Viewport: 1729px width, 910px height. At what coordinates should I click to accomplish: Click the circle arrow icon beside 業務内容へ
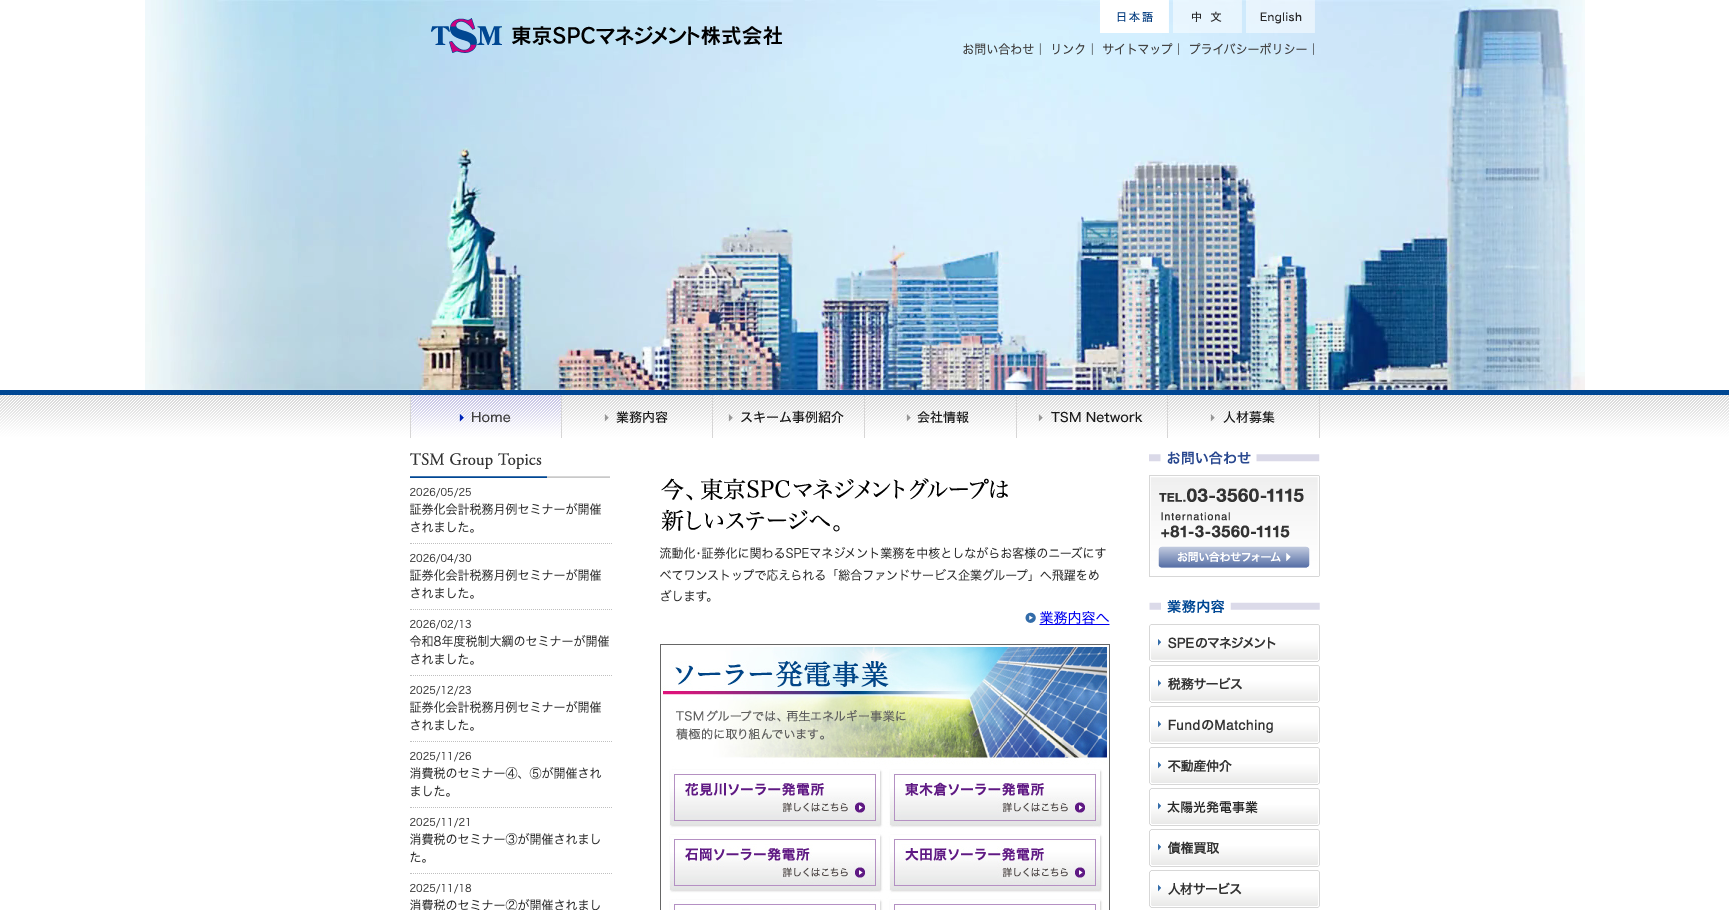click(x=1030, y=618)
